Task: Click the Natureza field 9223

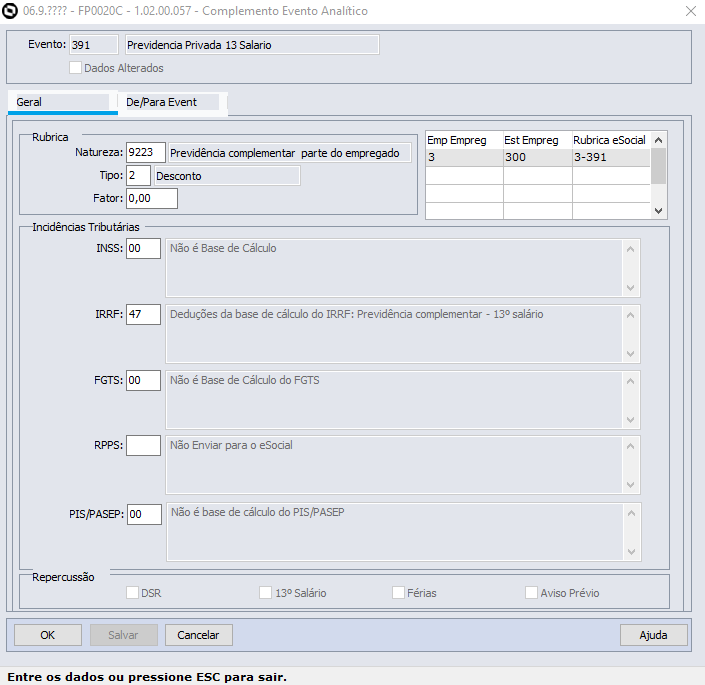Action: (x=146, y=152)
